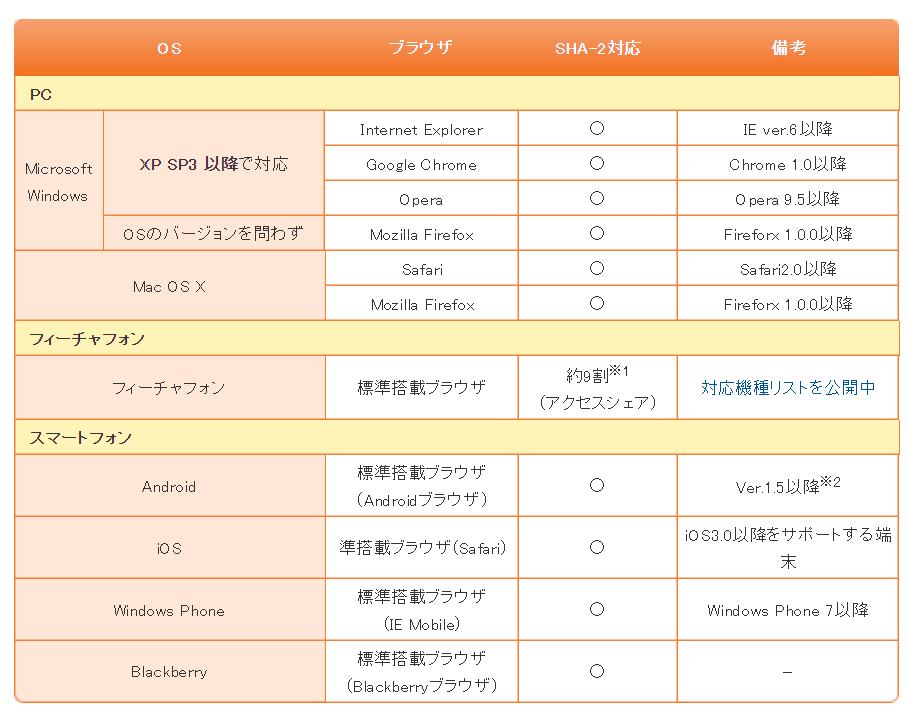Click the OS column header
Image resolution: width=908 pixels, height=715 pixels.
click(169, 48)
